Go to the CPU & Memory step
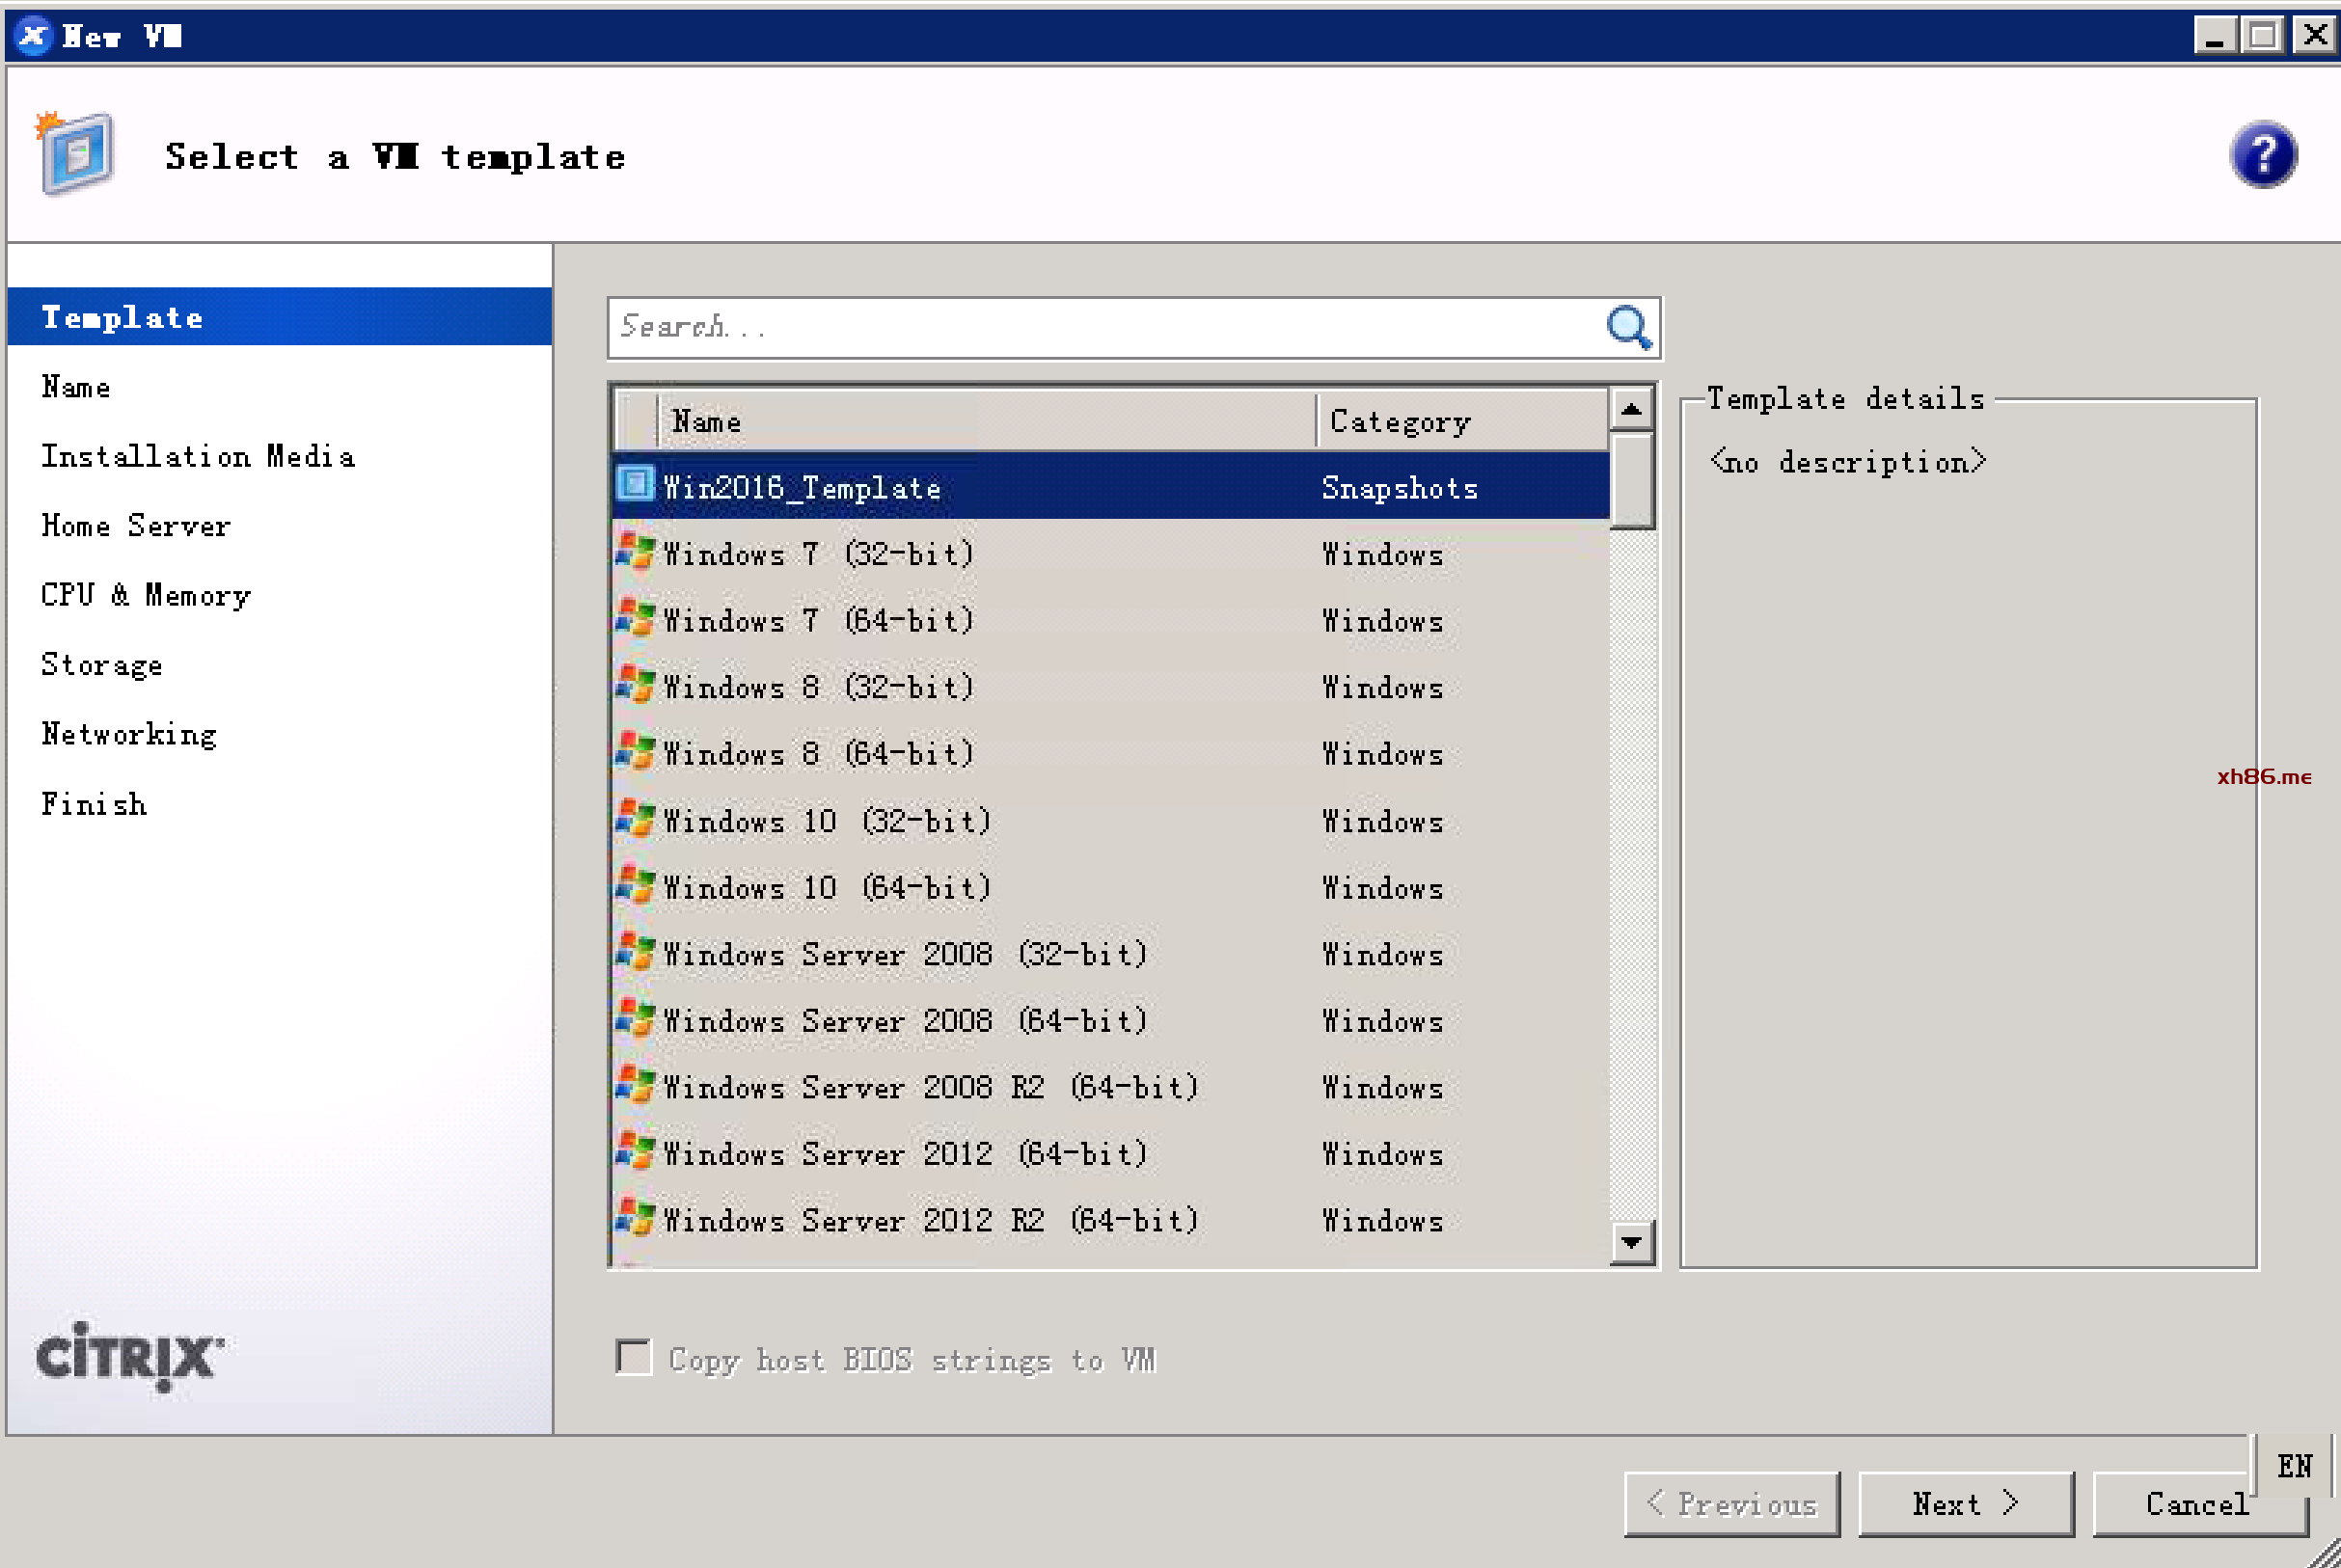This screenshot has height=1568, width=2341. [x=146, y=595]
